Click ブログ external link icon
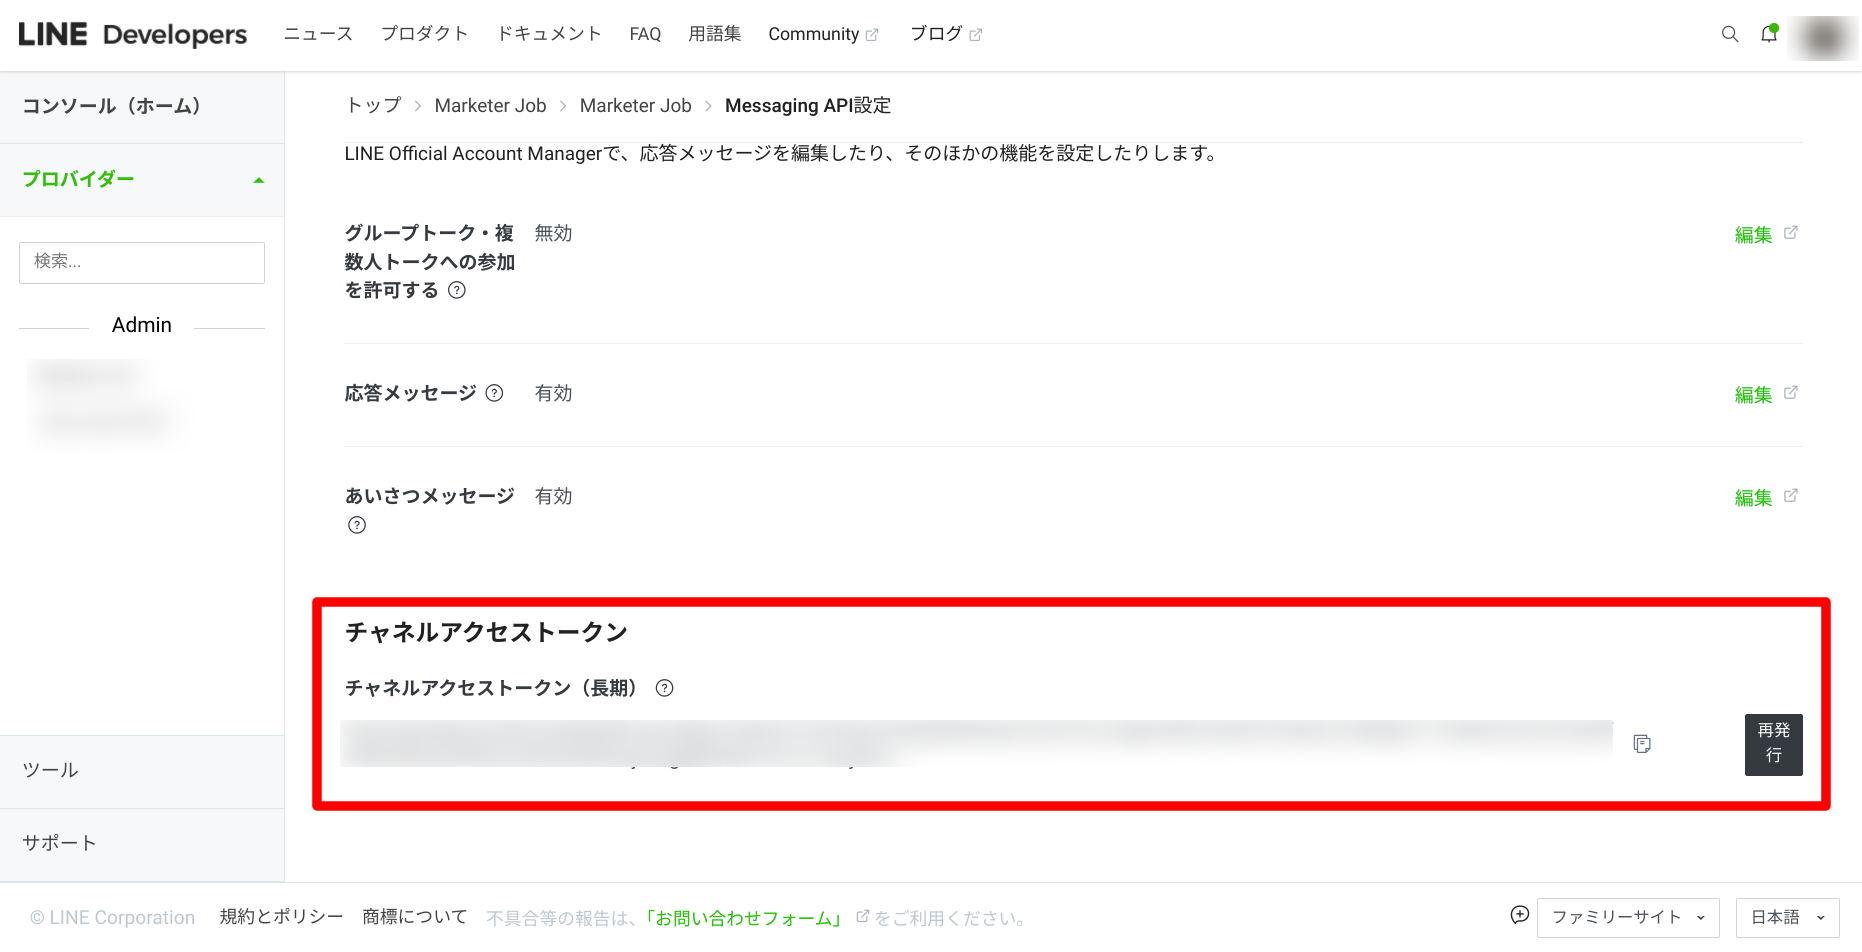 tap(976, 35)
